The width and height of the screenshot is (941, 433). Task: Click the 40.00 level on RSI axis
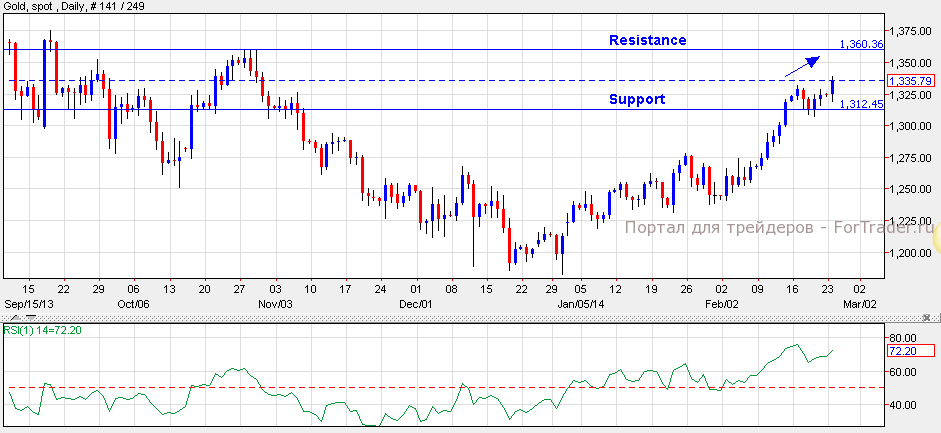coord(902,405)
